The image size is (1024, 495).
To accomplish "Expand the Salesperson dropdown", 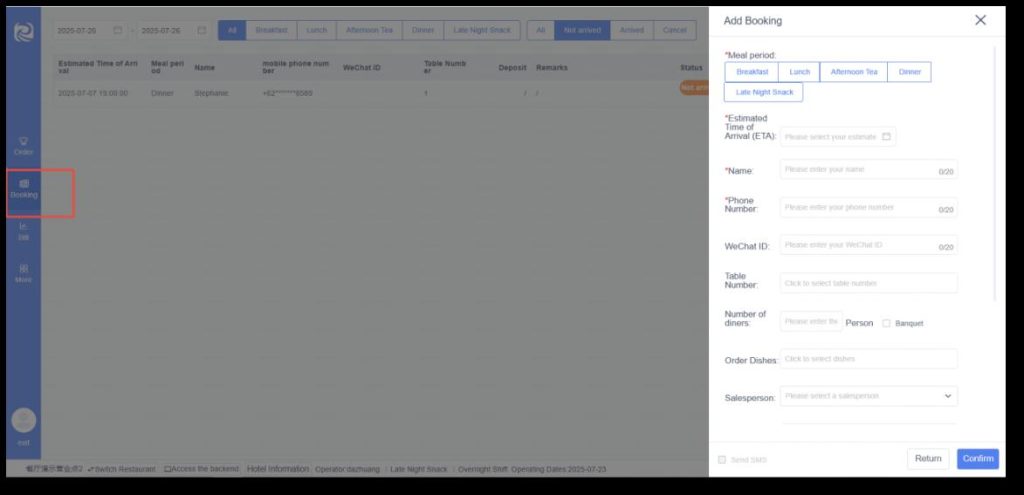I will 947,396.
